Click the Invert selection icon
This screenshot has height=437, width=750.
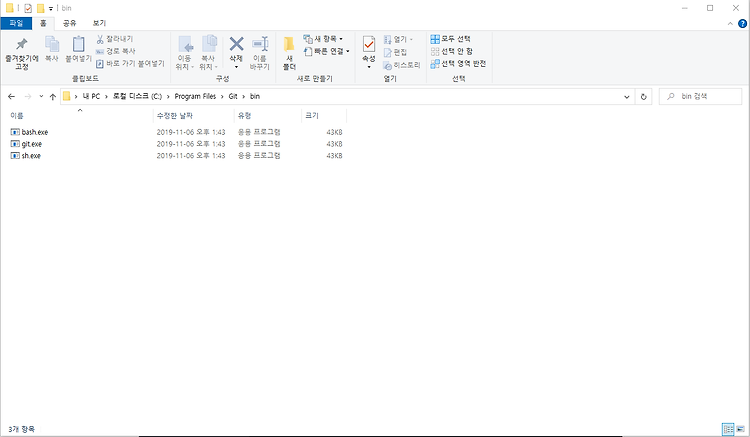pyautogui.click(x=435, y=64)
